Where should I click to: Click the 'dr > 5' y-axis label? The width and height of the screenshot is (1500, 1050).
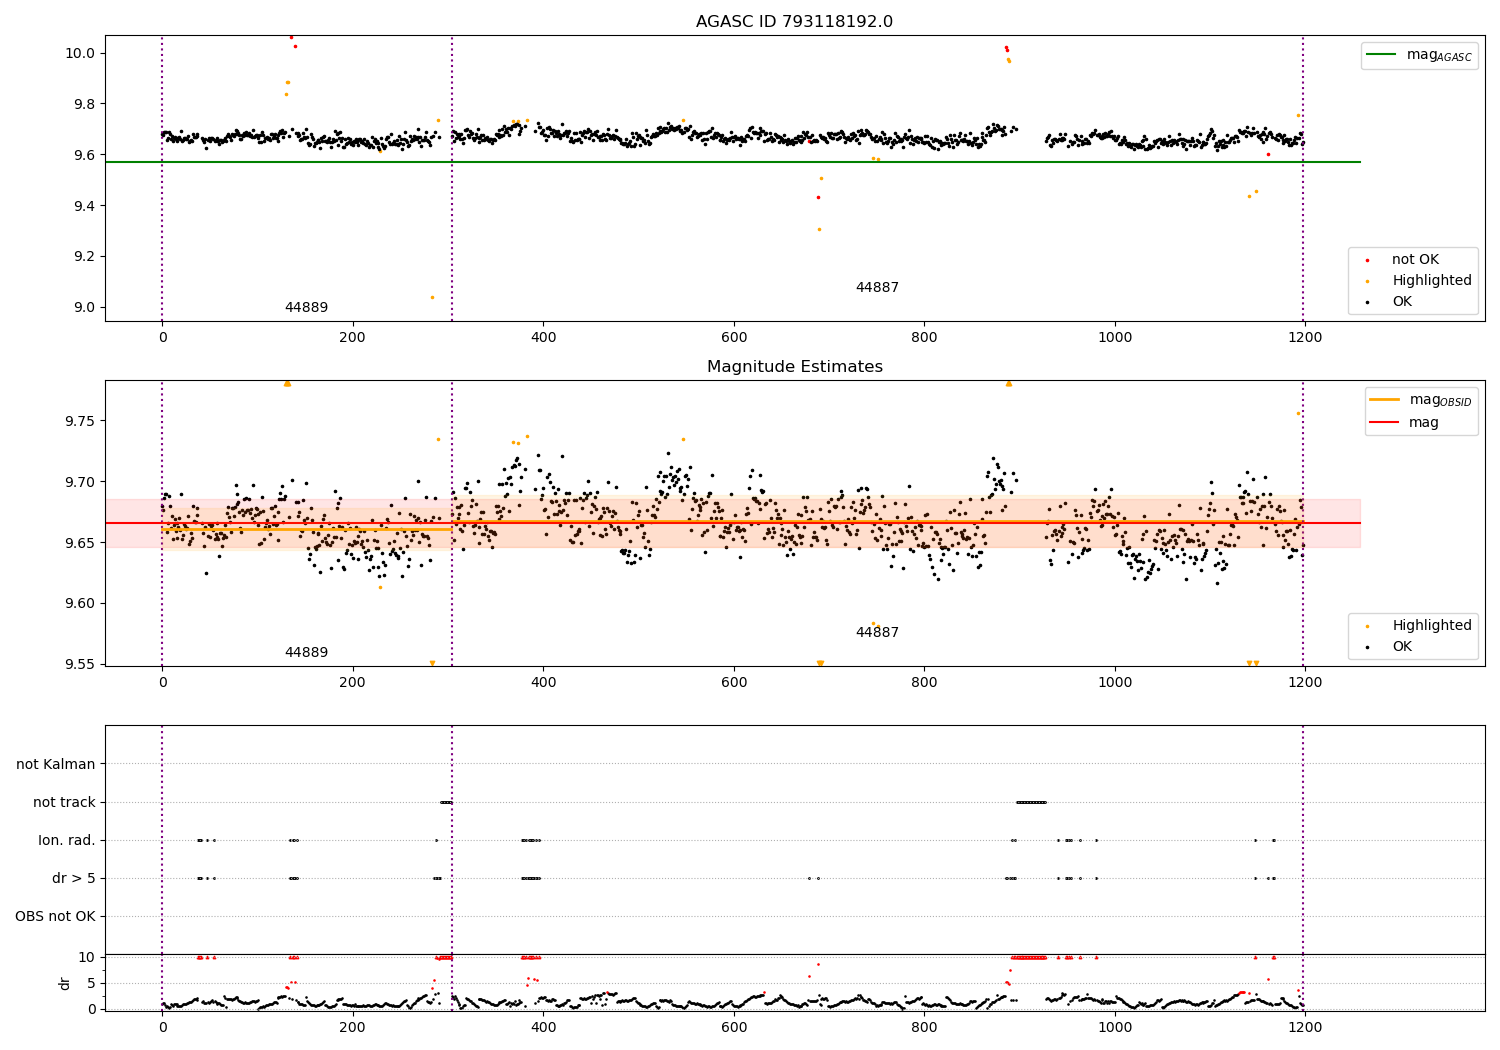(x=74, y=878)
